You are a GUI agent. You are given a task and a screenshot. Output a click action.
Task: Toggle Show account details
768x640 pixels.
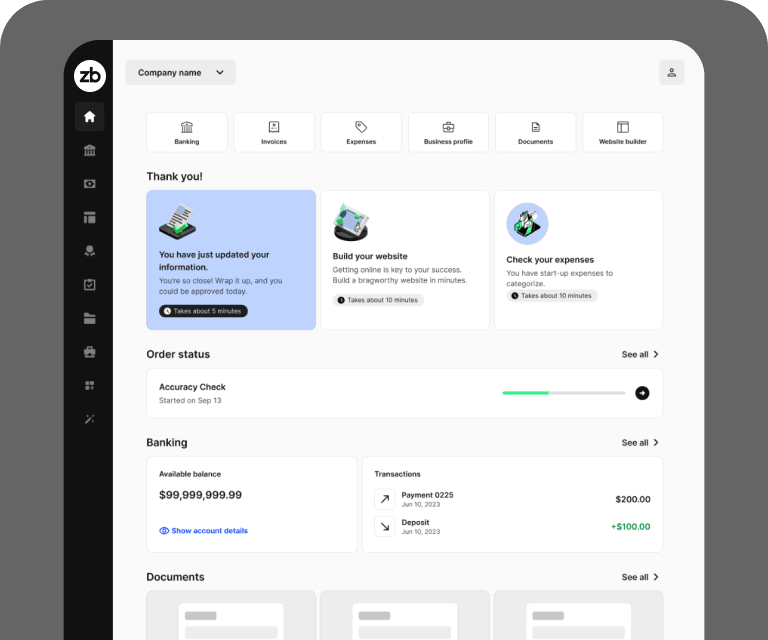click(x=203, y=531)
